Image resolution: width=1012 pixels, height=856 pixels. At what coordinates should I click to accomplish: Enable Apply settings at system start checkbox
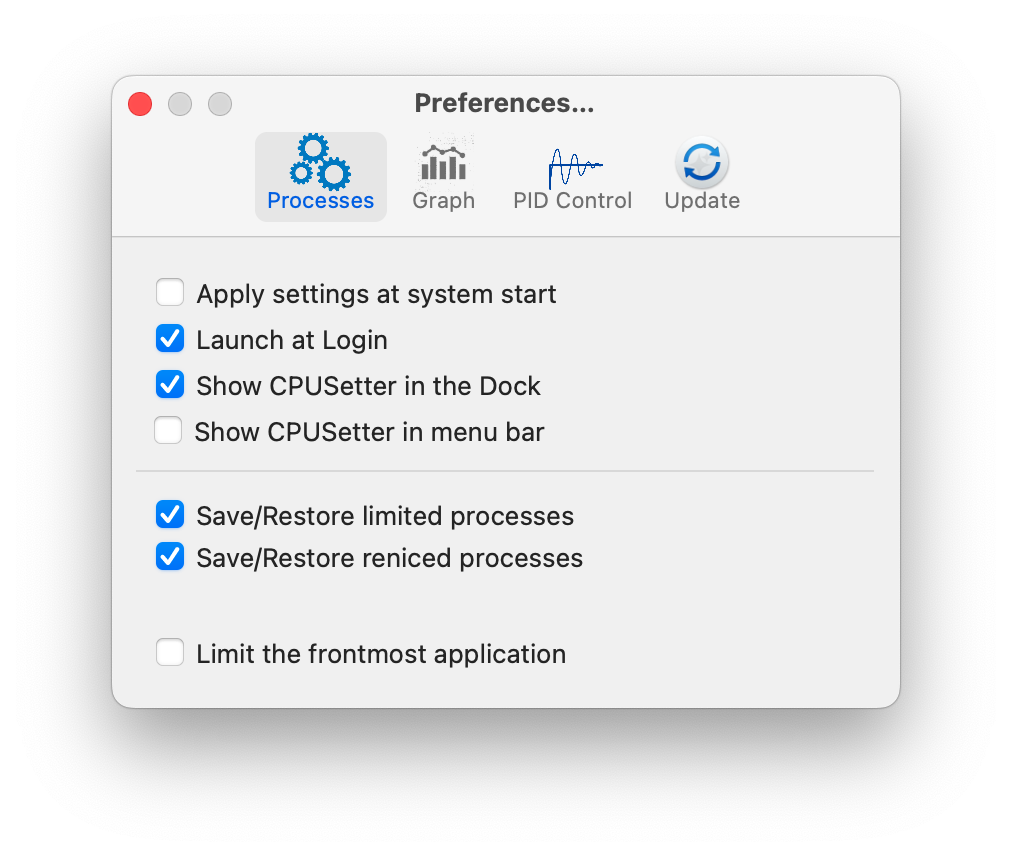click(x=170, y=292)
